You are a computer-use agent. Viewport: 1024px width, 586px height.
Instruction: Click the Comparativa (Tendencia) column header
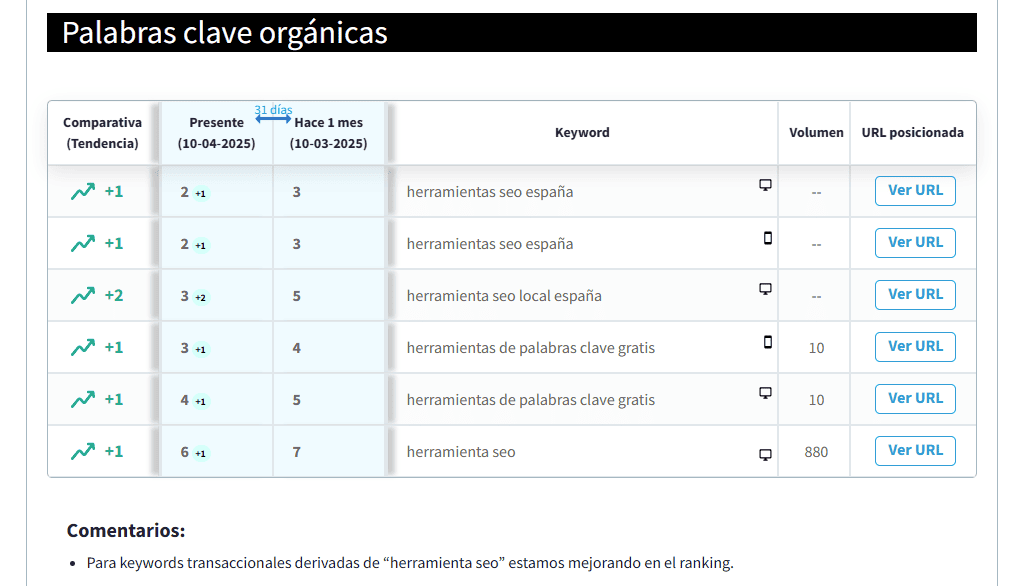tap(103, 133)
